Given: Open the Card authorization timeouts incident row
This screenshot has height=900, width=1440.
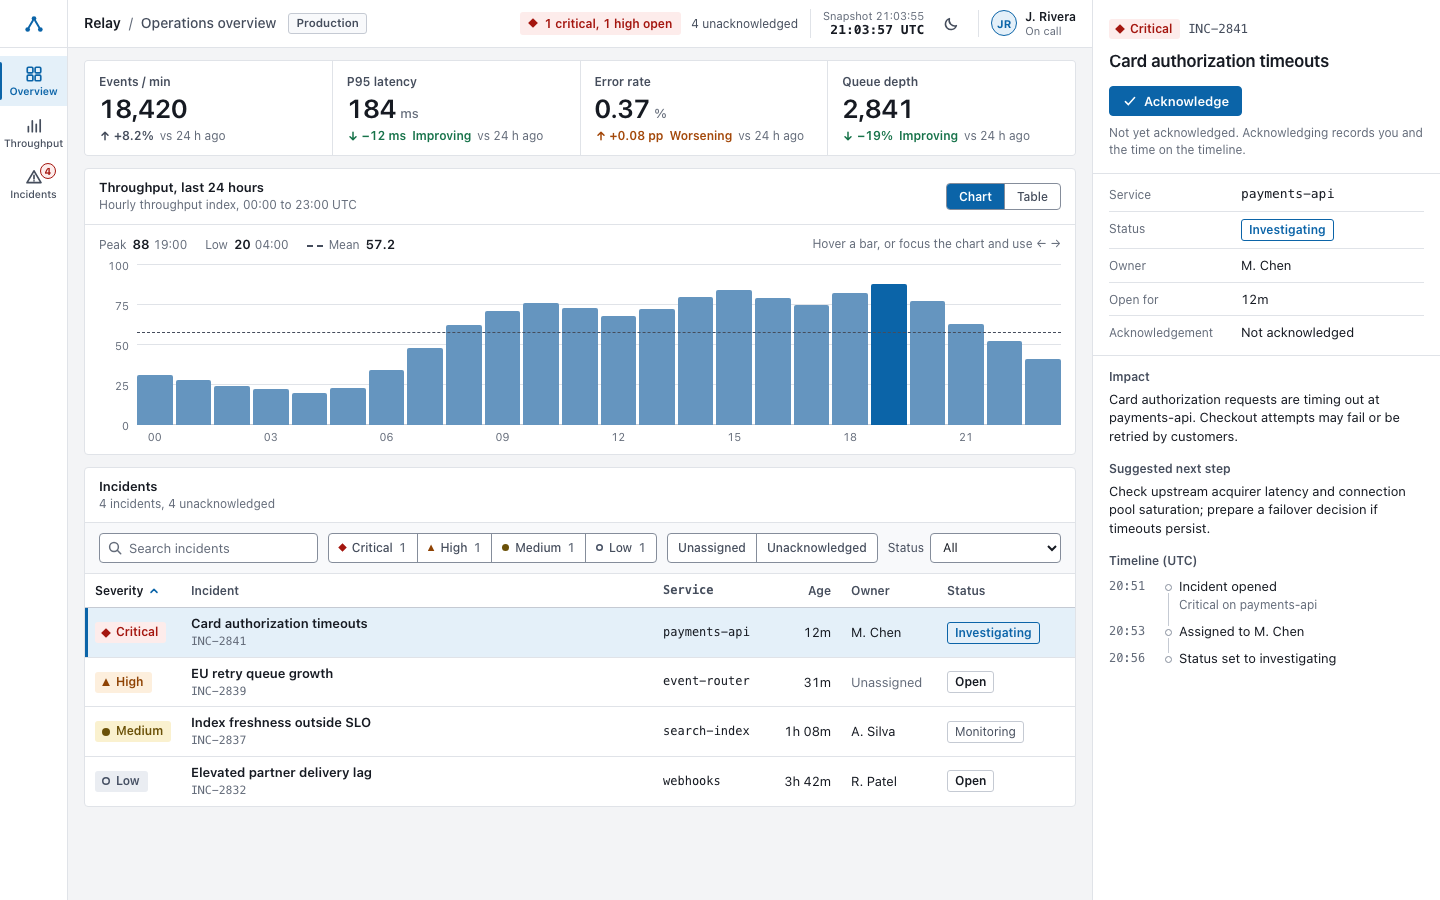Looking at the screenshot, I should [x=580, y=632].
